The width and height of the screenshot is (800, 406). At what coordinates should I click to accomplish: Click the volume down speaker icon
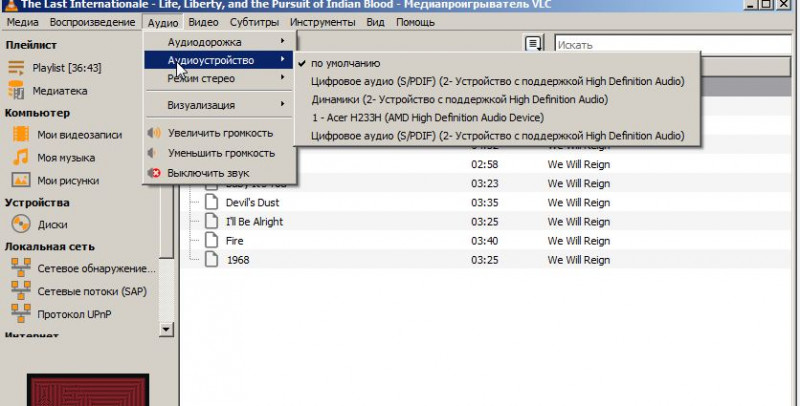coord(152,153)
